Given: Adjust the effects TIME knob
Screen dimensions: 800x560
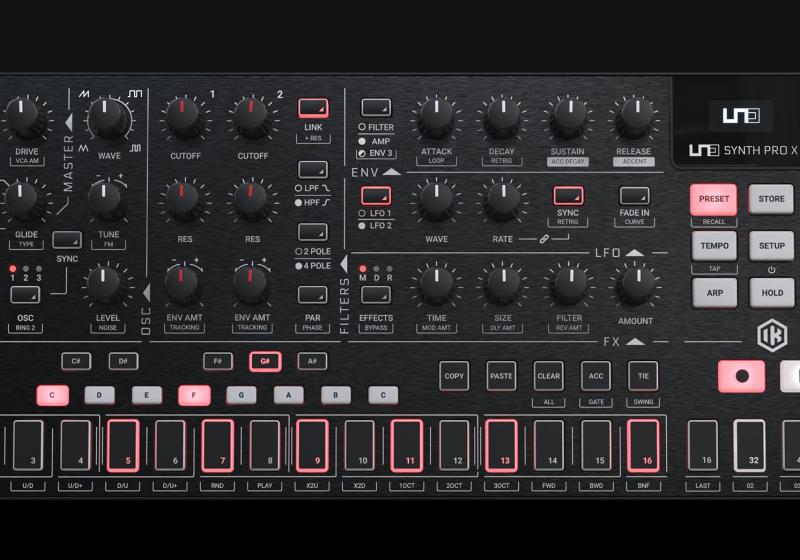Looking at the screenshot, I should pos(436,285).
